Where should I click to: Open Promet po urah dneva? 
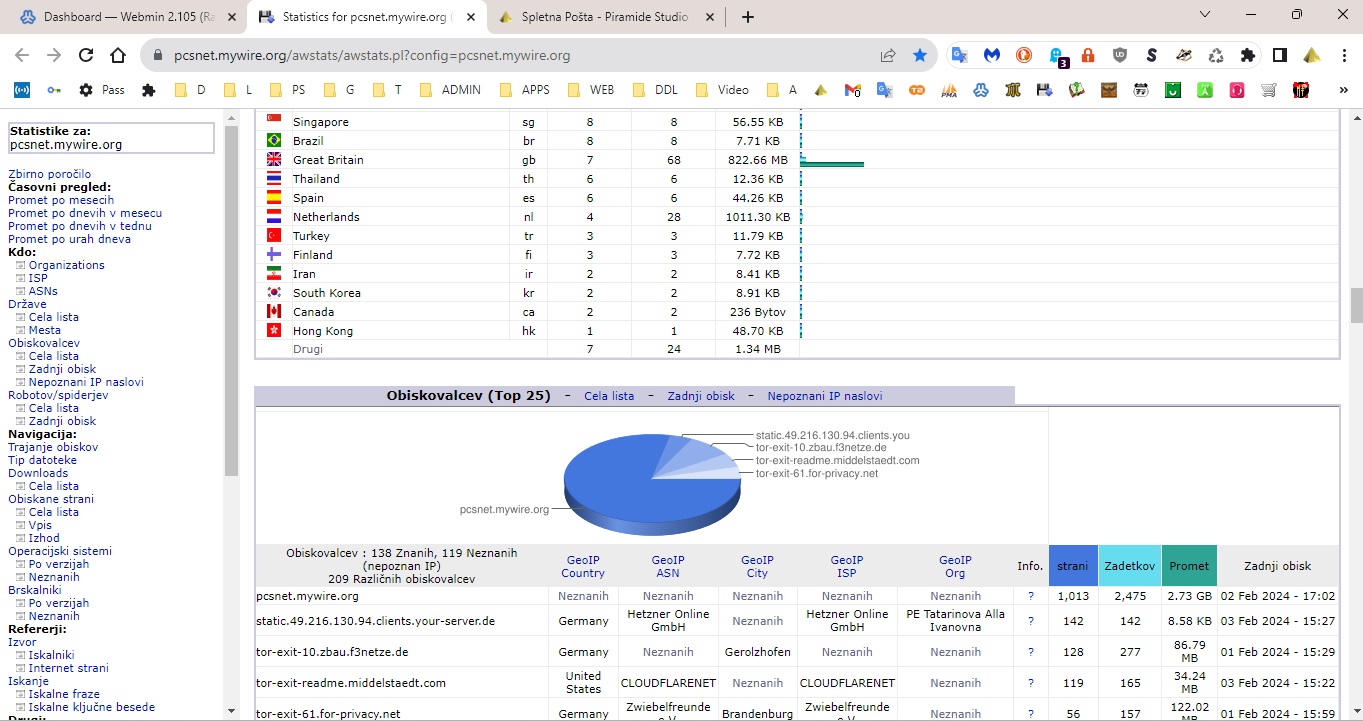[70, 239]
